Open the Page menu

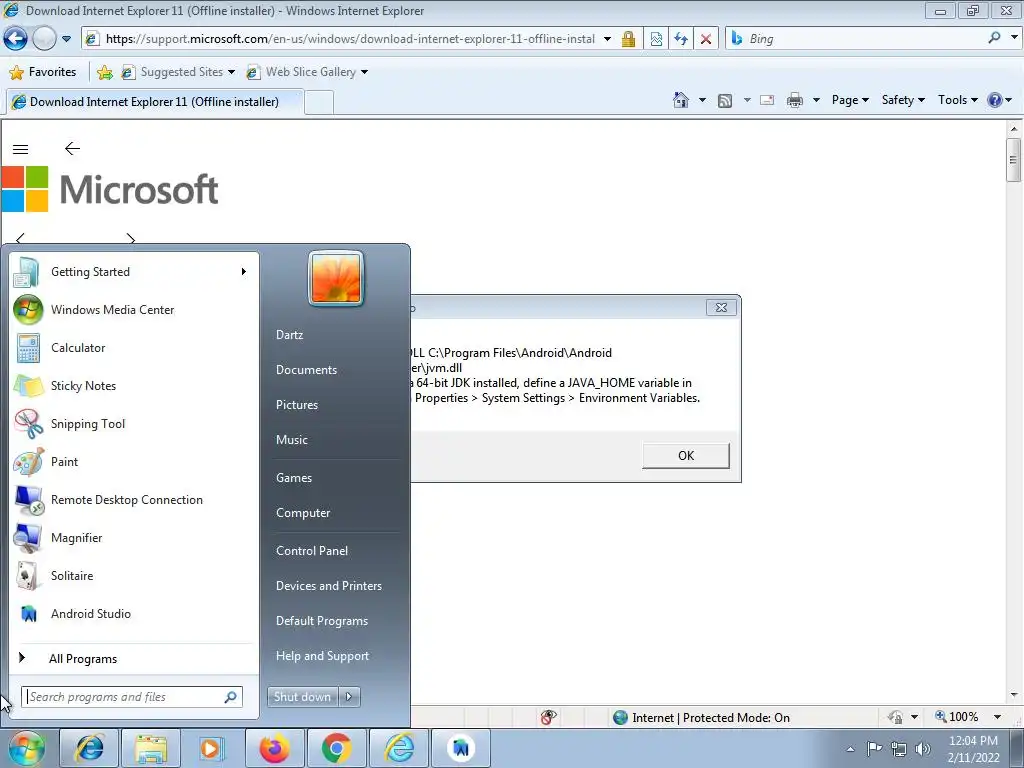point(850,100)
